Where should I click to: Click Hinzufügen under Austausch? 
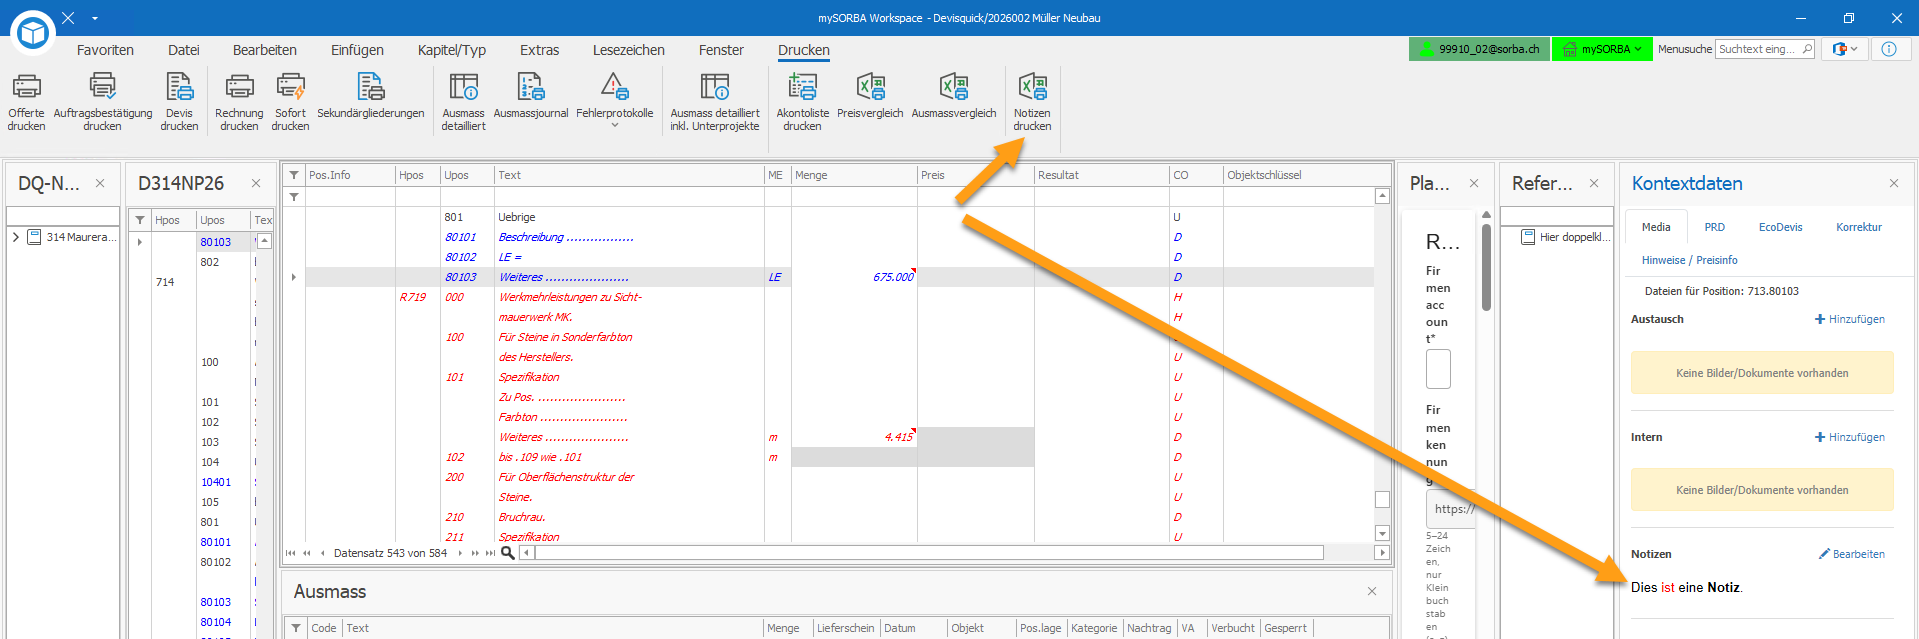click(x=1850, y=319)
